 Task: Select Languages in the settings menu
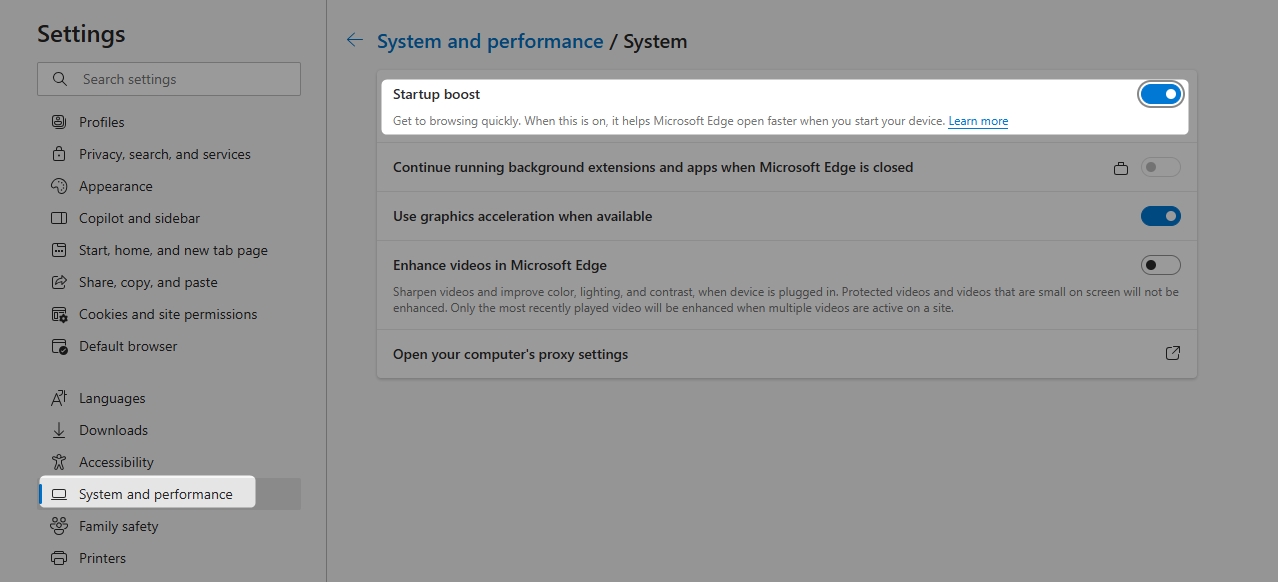(112, 398)
